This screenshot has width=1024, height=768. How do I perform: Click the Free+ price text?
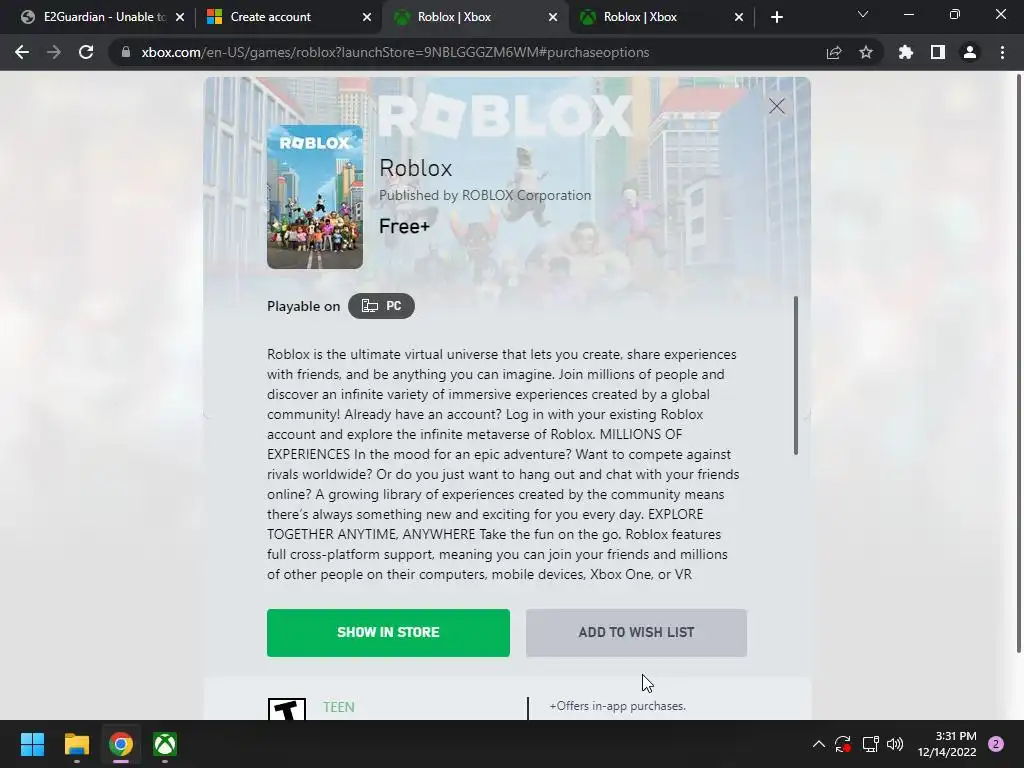pyautogui.click(x=404, y=226)
